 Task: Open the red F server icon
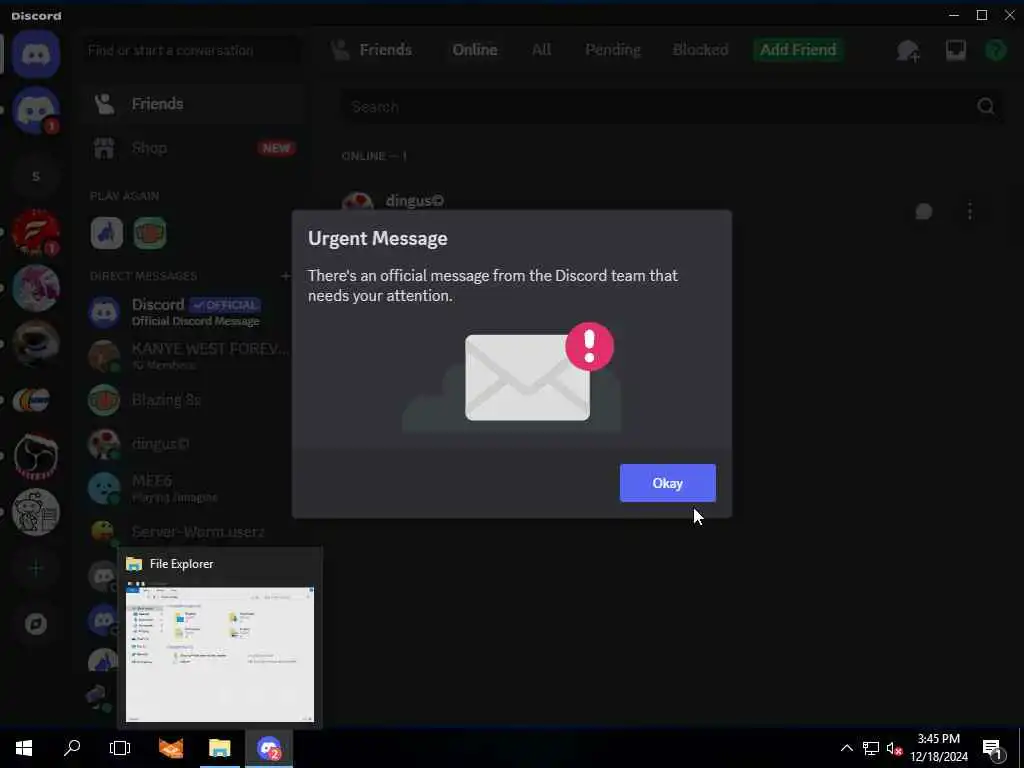click(36, 232)
